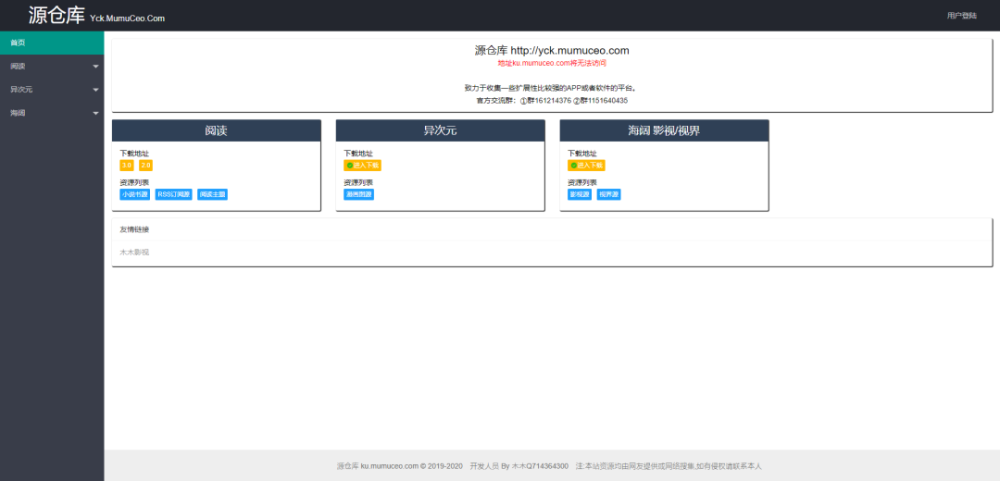
Task: Click the 用户登陆 link in top bar
Action: pos(961,15)
